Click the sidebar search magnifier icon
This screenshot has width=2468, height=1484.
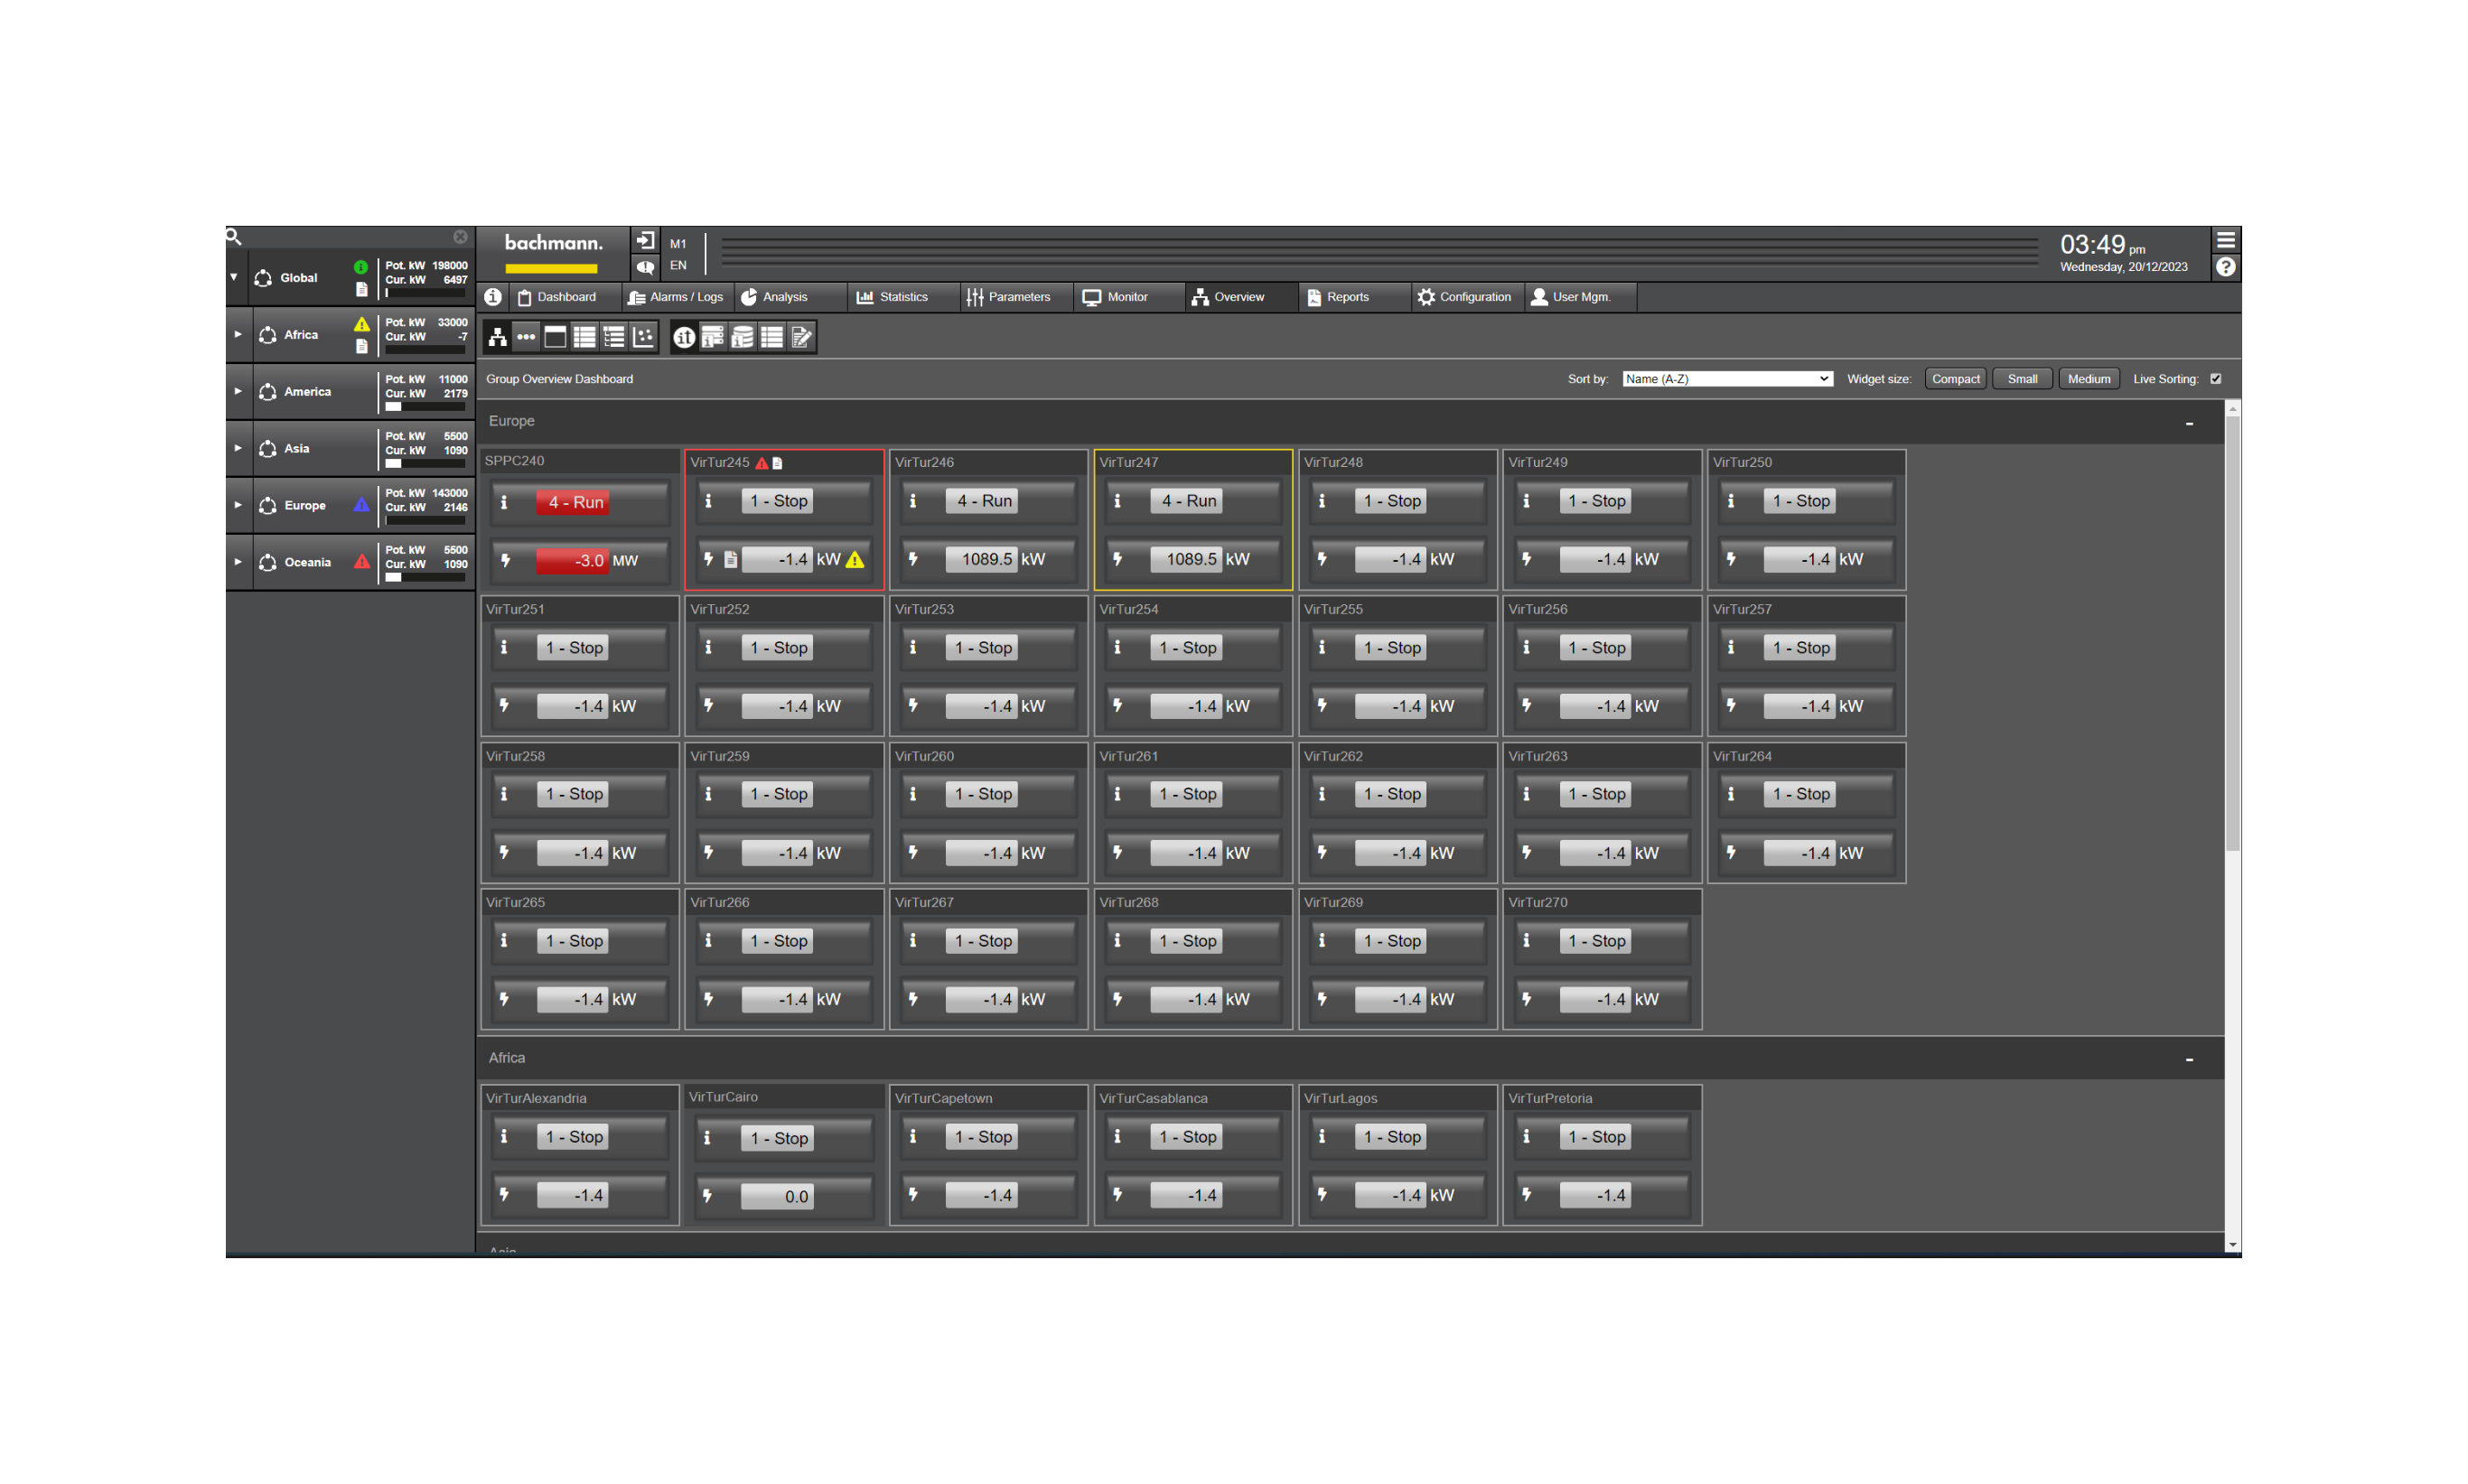pyautogui.click(x=234, y=237)
